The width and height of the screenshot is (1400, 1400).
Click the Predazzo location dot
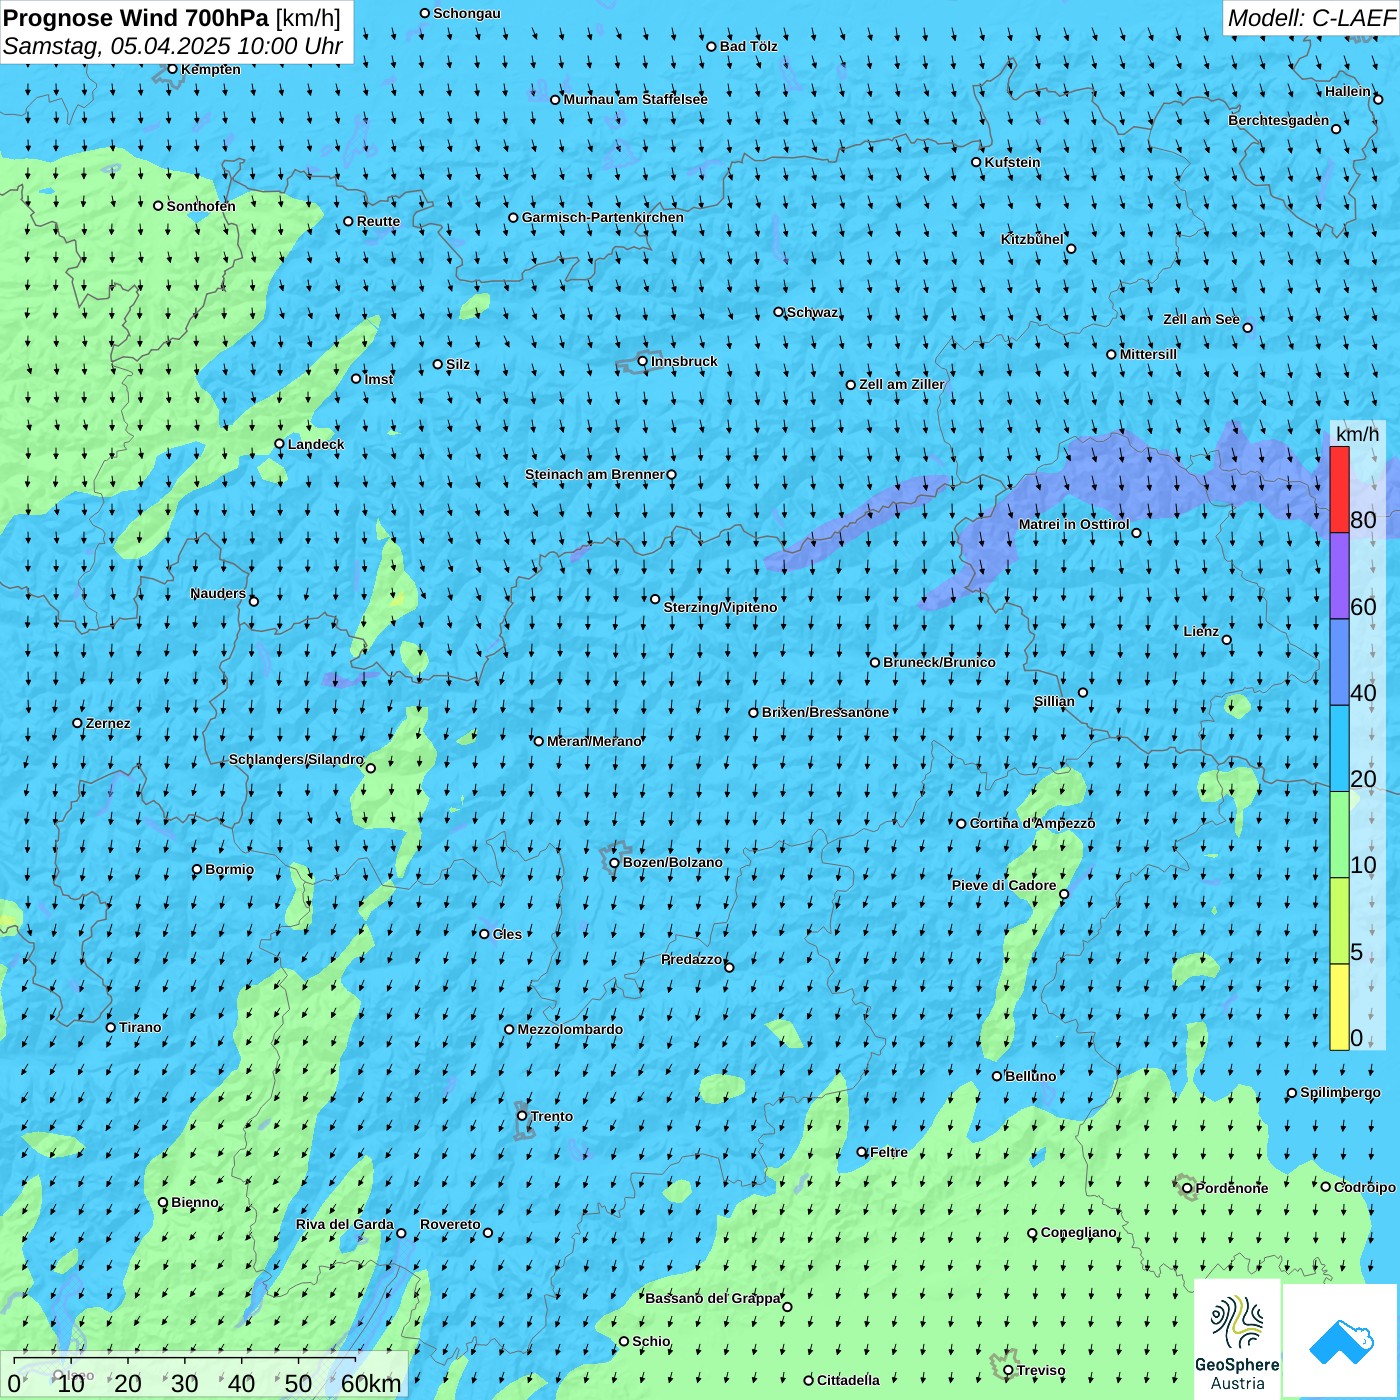point(729,967)
